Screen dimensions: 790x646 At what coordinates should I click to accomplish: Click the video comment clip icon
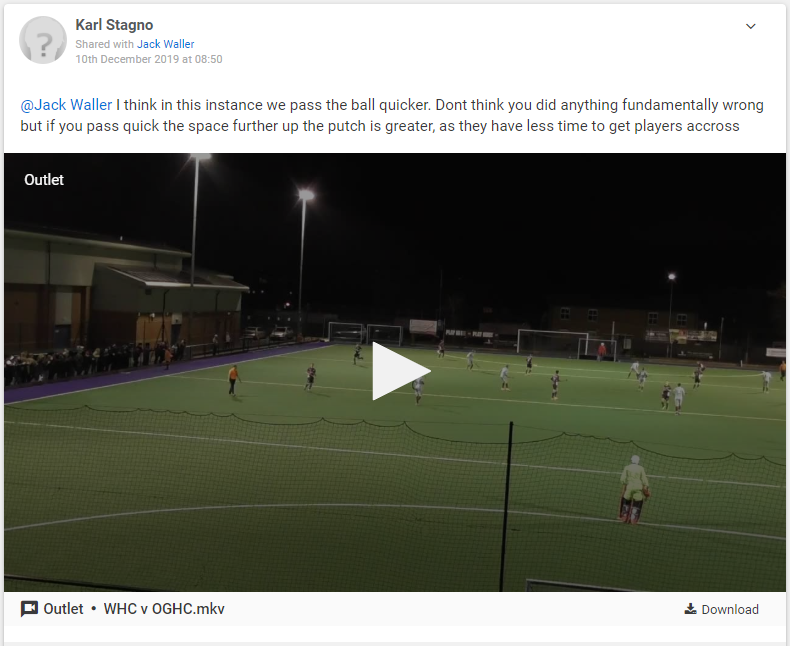pos(29,609)
